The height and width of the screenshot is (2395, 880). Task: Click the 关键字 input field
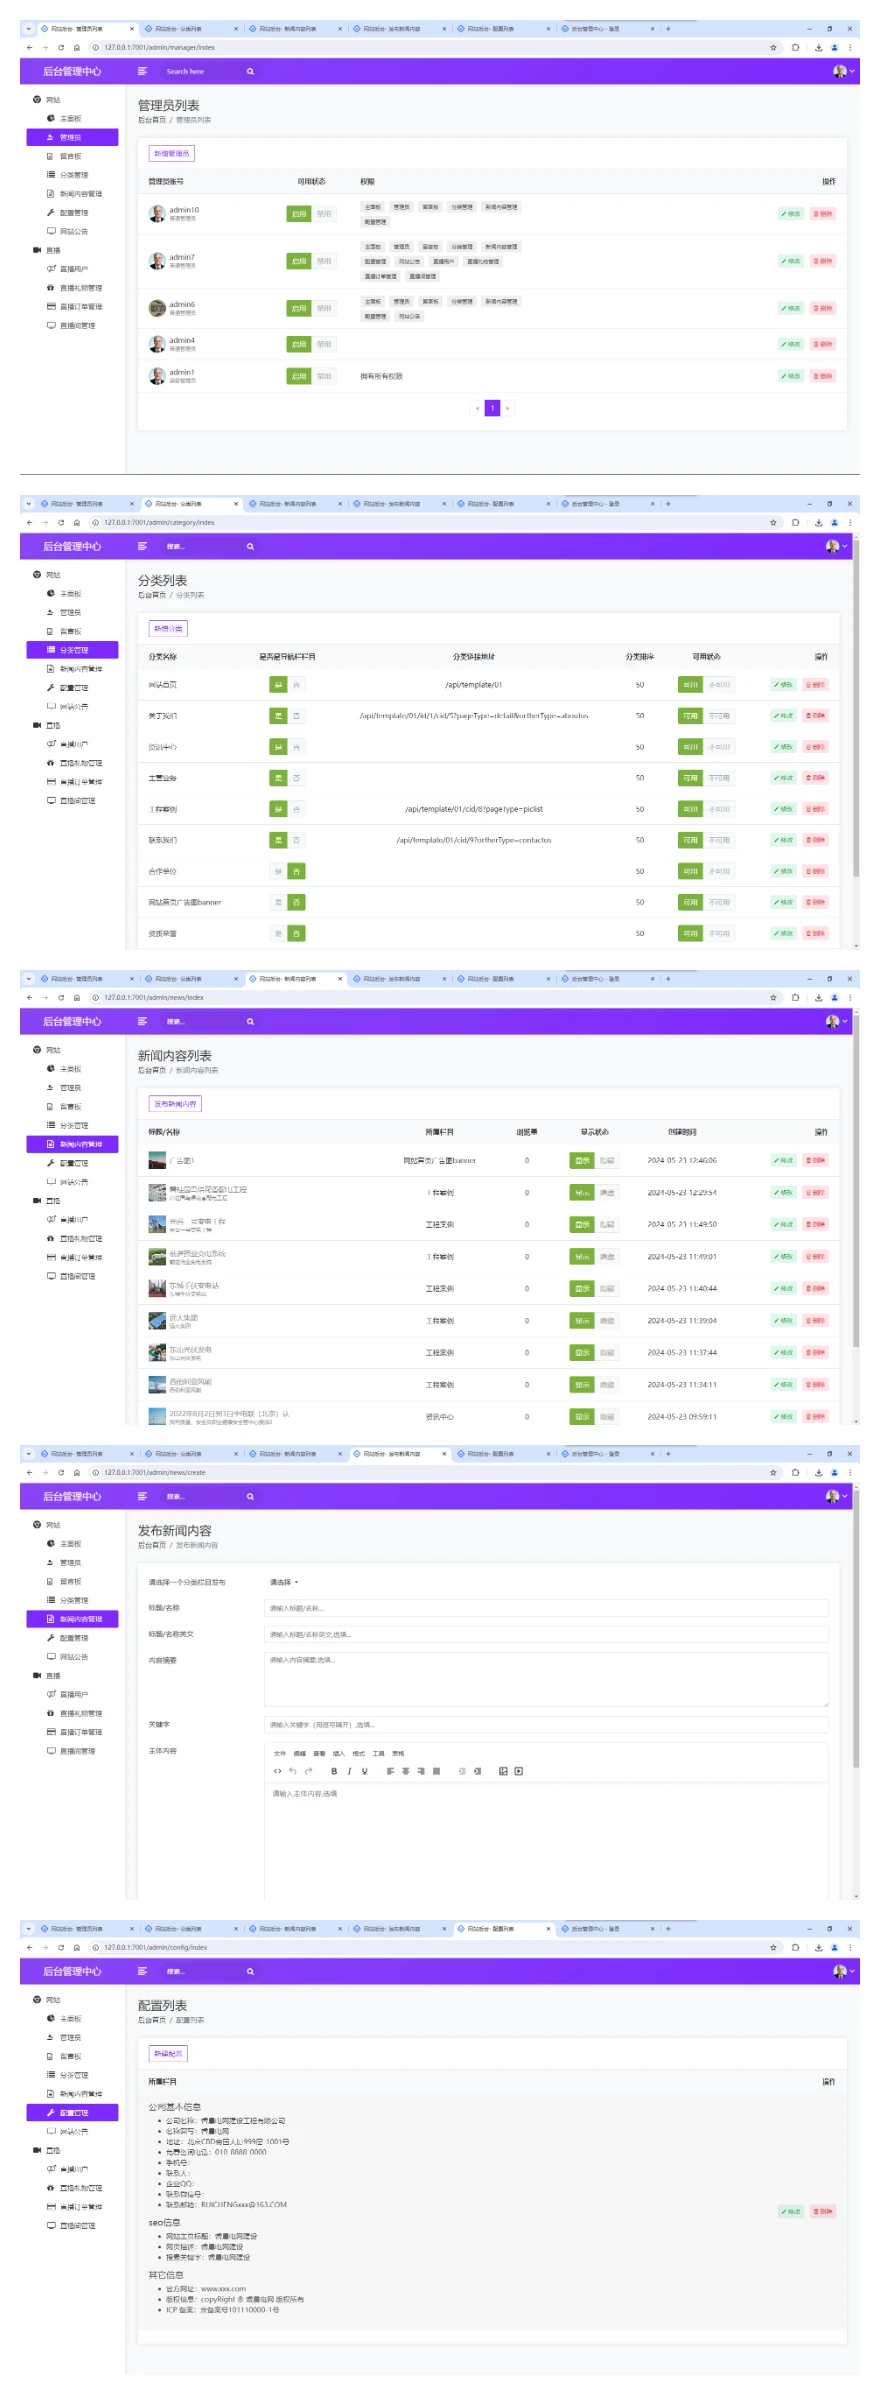coord(546,1724)
